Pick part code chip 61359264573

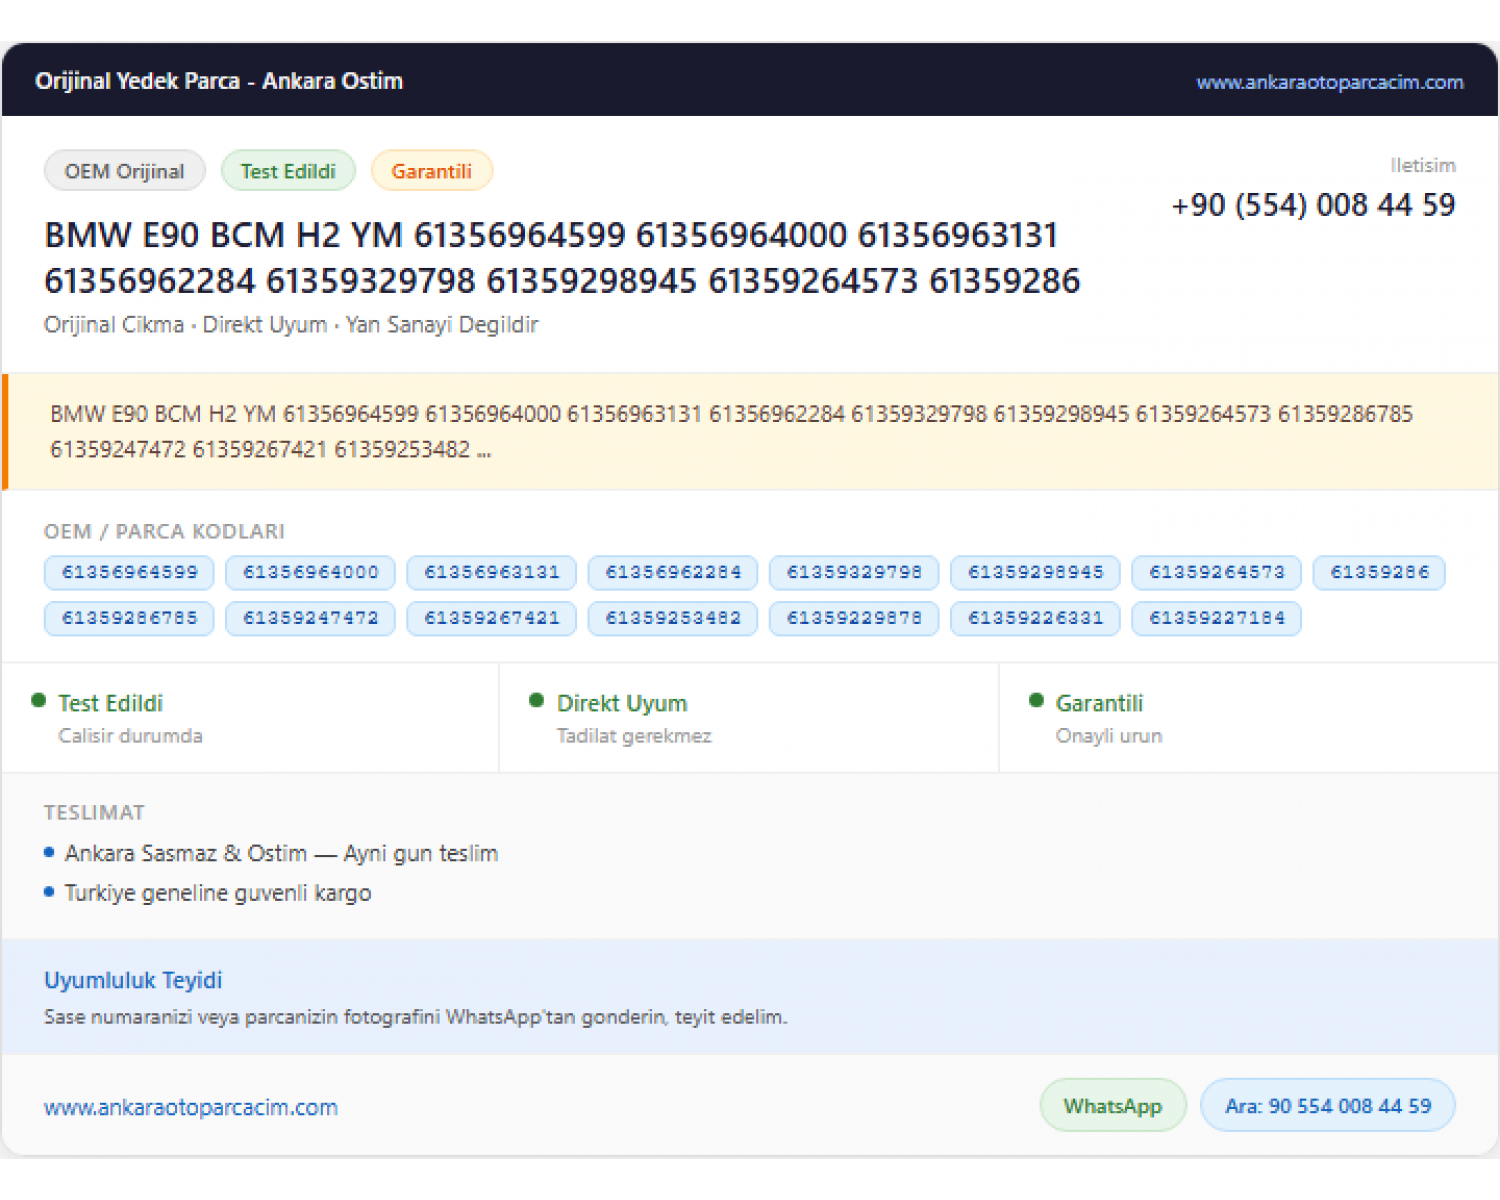coord(1216,572)
